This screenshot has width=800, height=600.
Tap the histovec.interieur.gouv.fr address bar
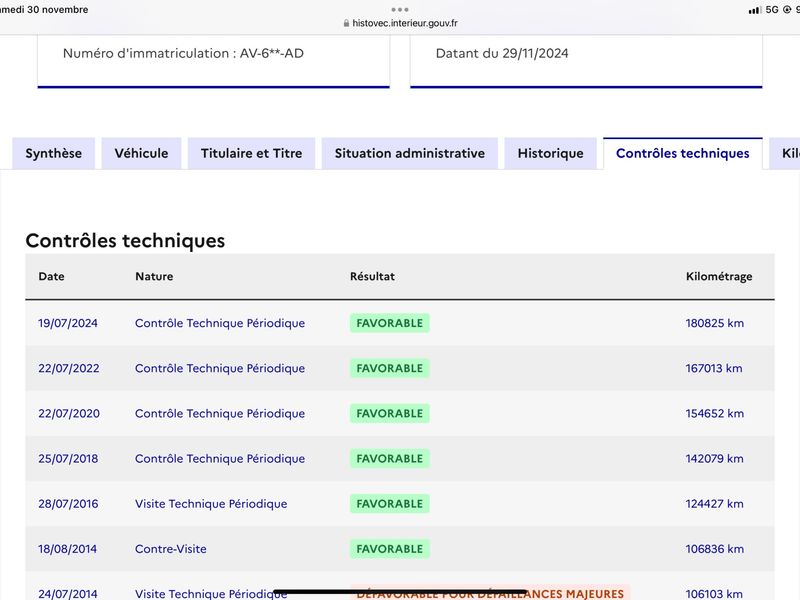point(401,23)
